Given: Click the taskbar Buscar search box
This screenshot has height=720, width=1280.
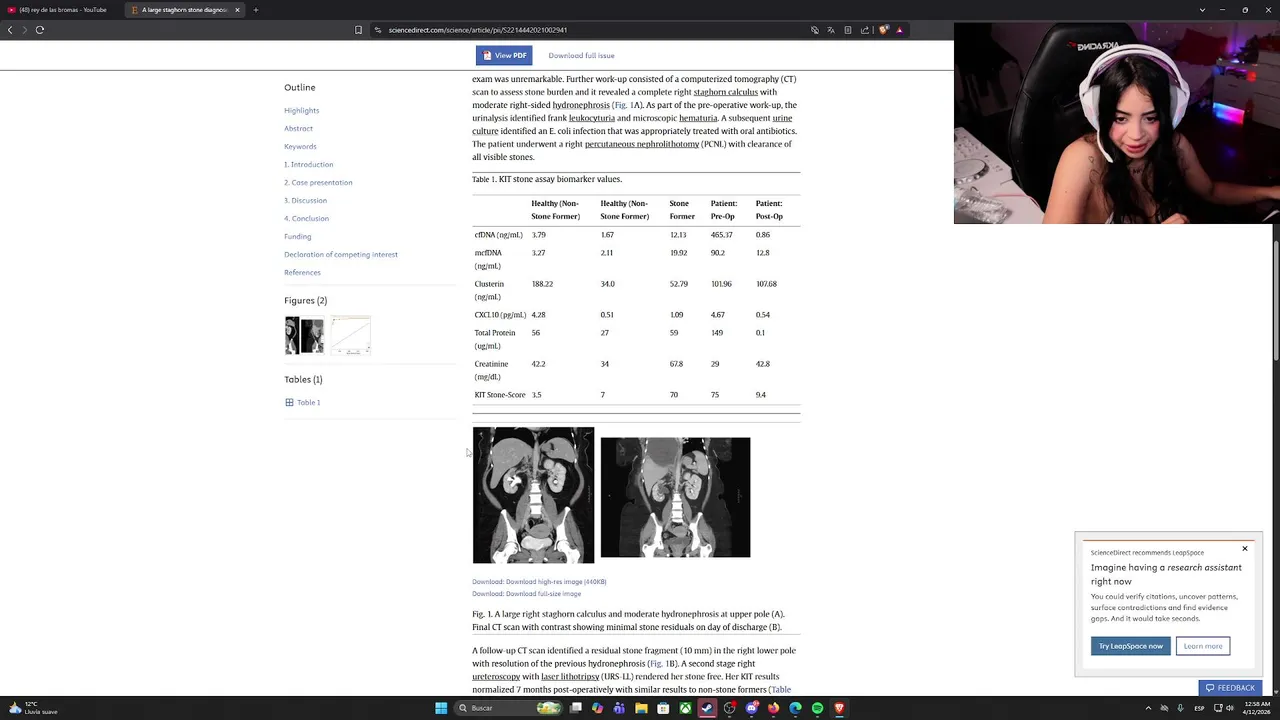Looking at the screenshot, I should 509,708.
